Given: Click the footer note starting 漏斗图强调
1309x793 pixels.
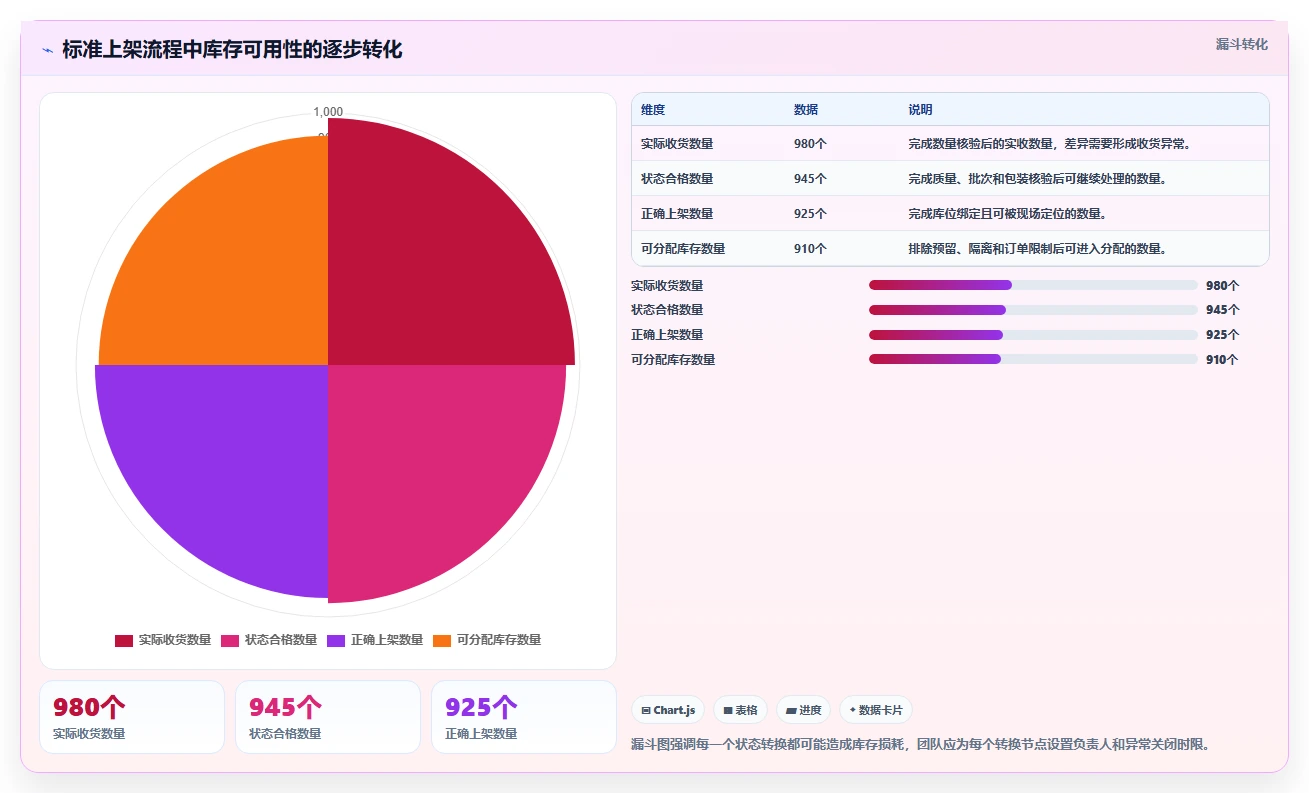Looking at the screenshot, I should pyautogui.click(x=921, y=745).
